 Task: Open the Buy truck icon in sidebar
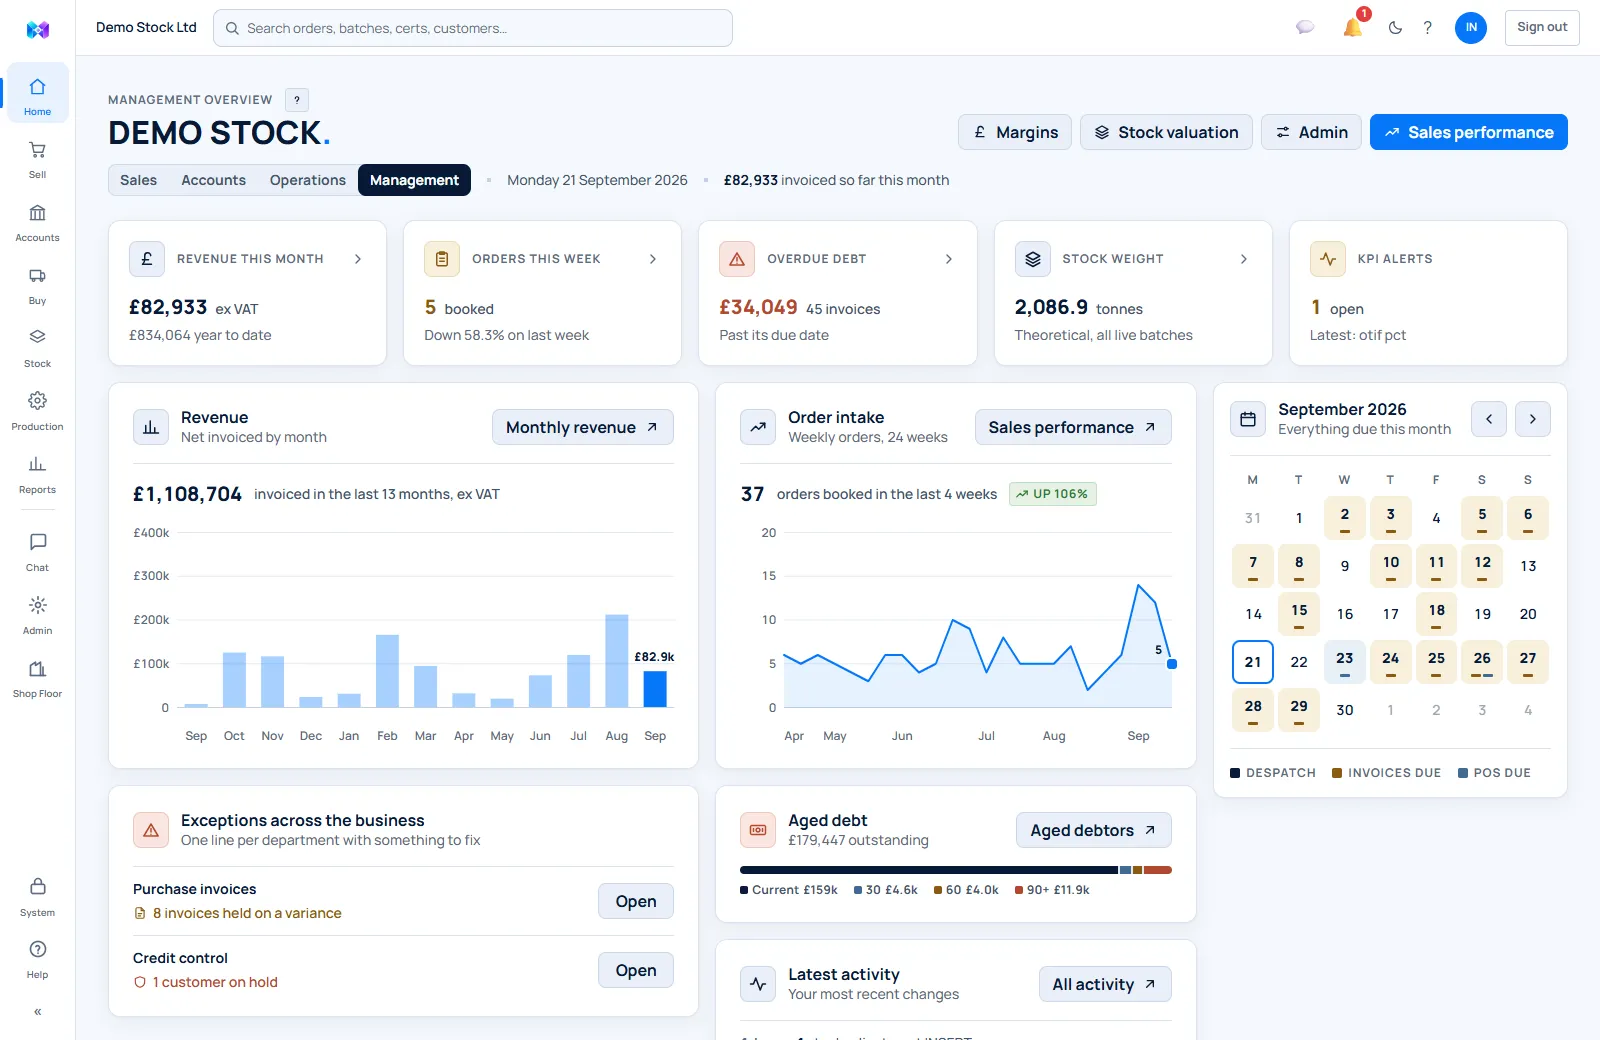pos(37,276)
